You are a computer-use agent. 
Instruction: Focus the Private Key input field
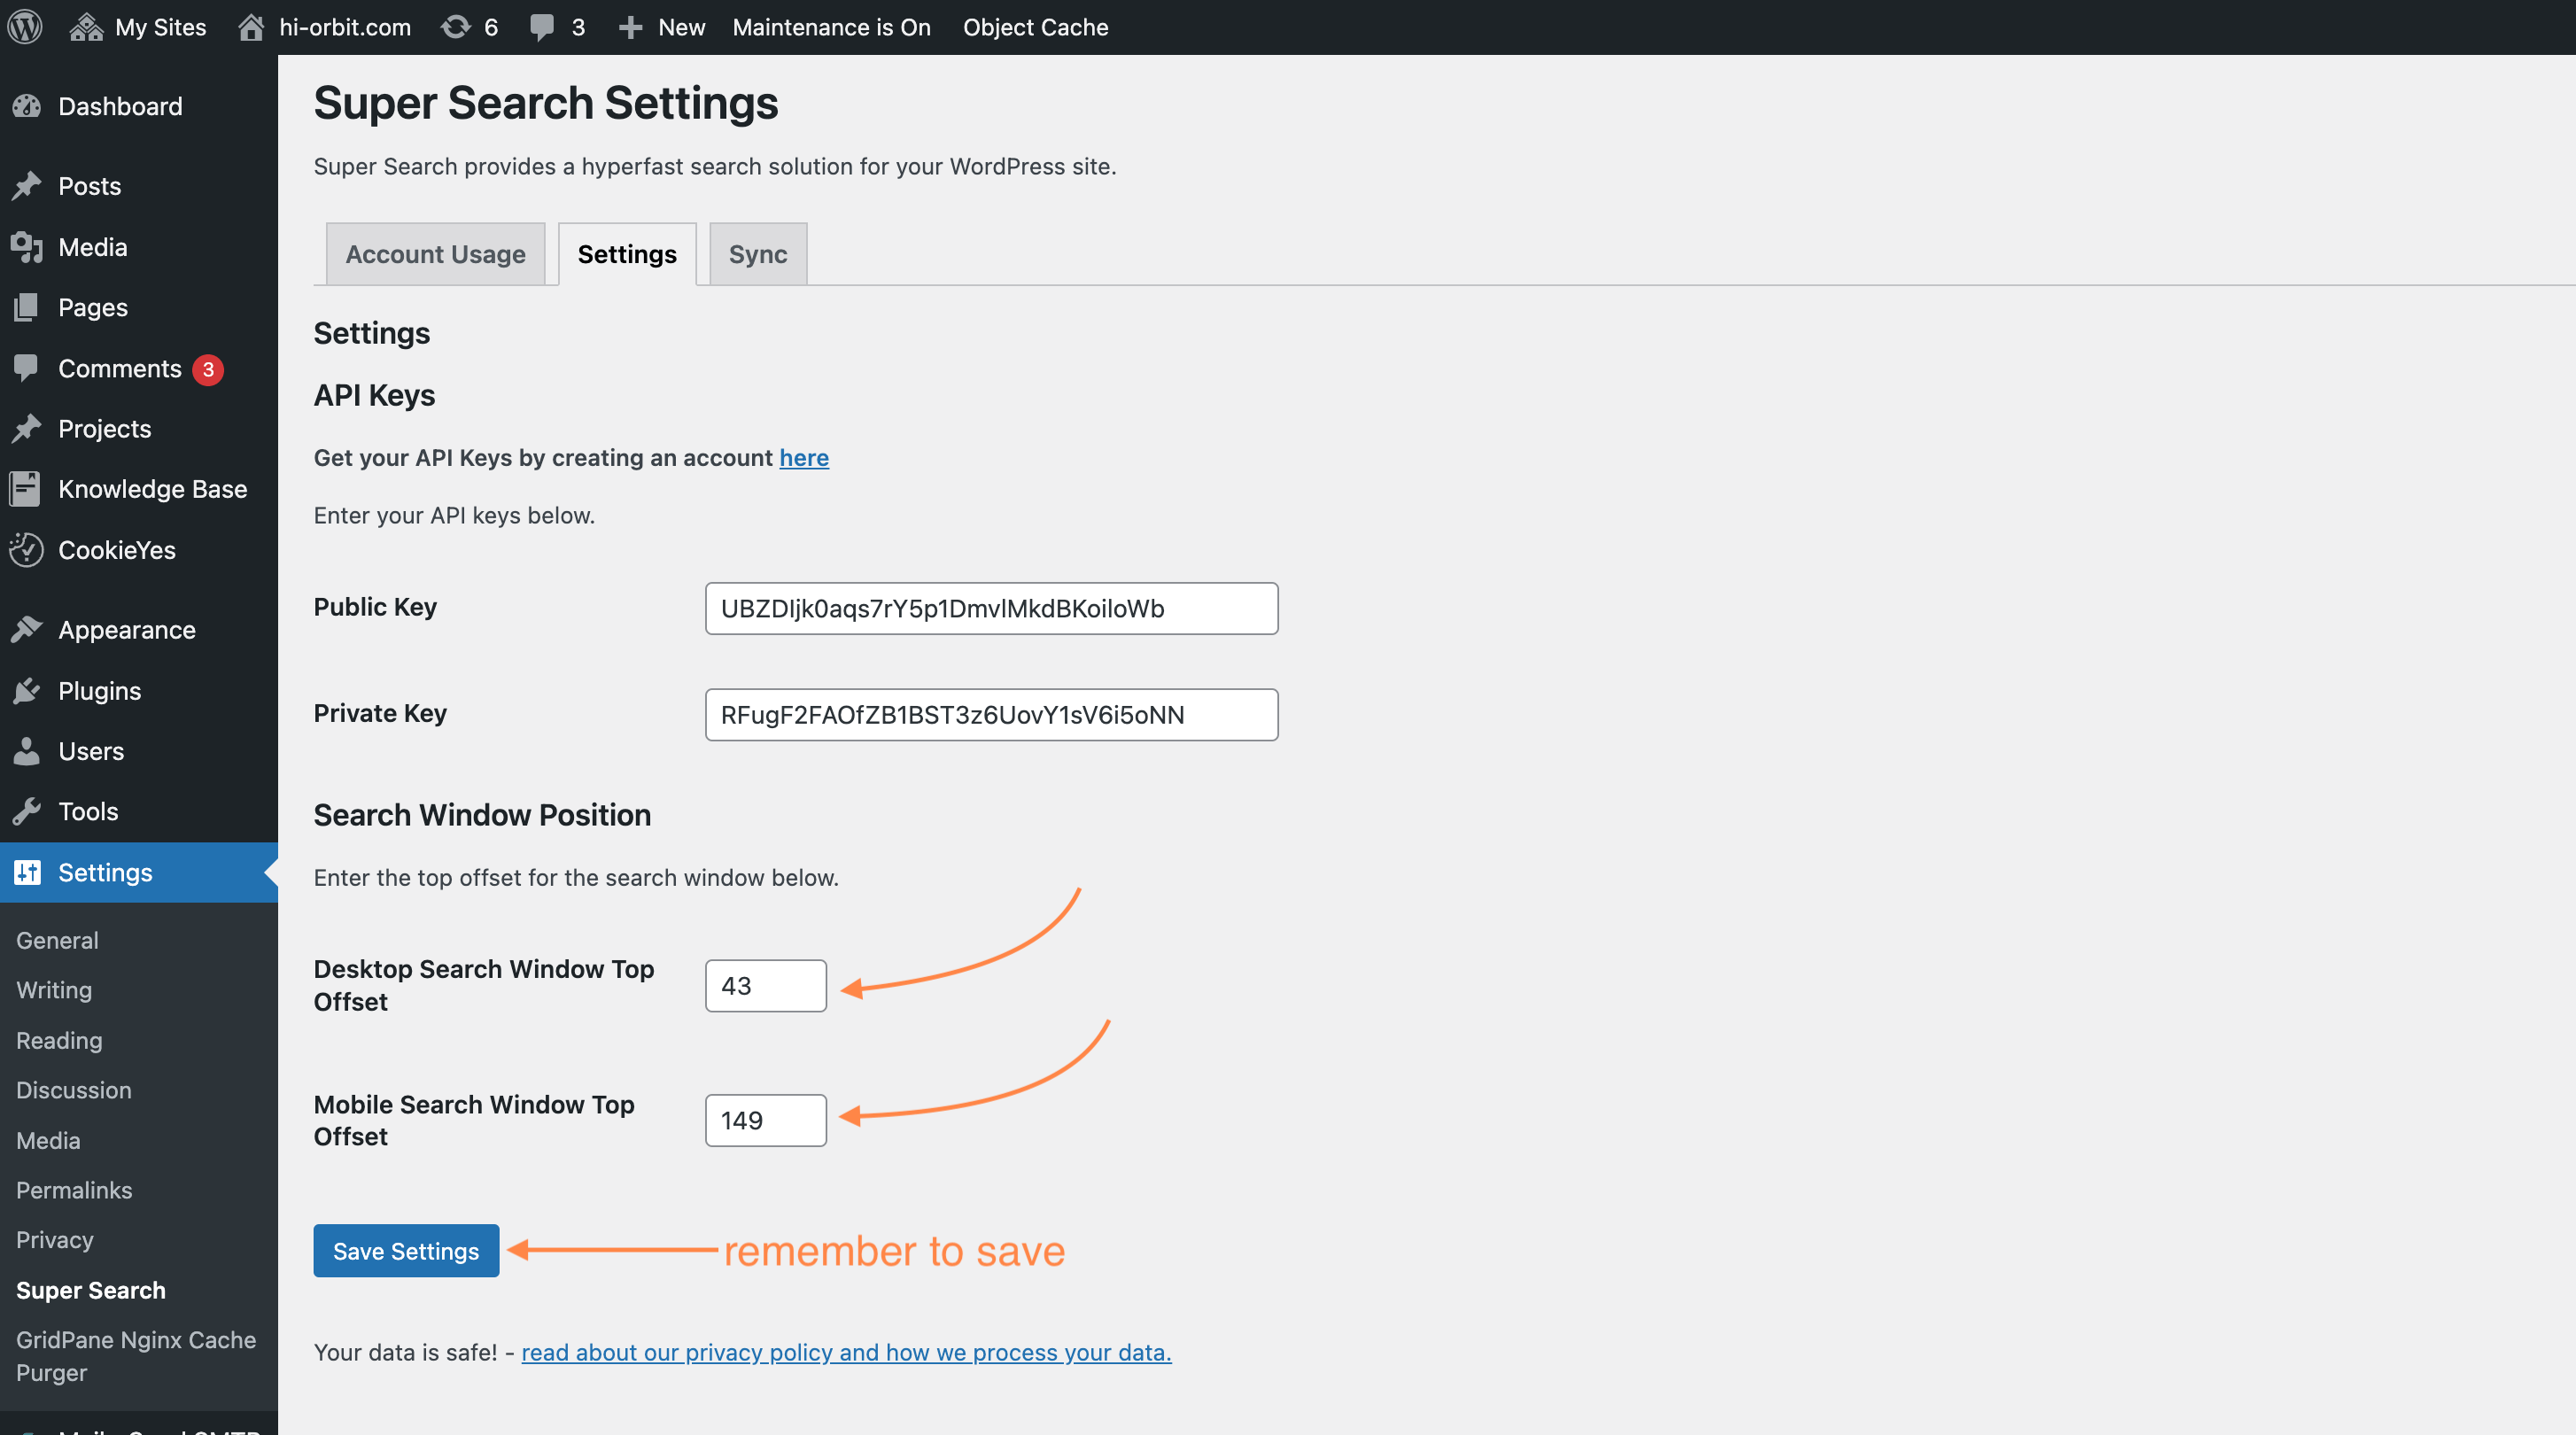click(991, 714)
